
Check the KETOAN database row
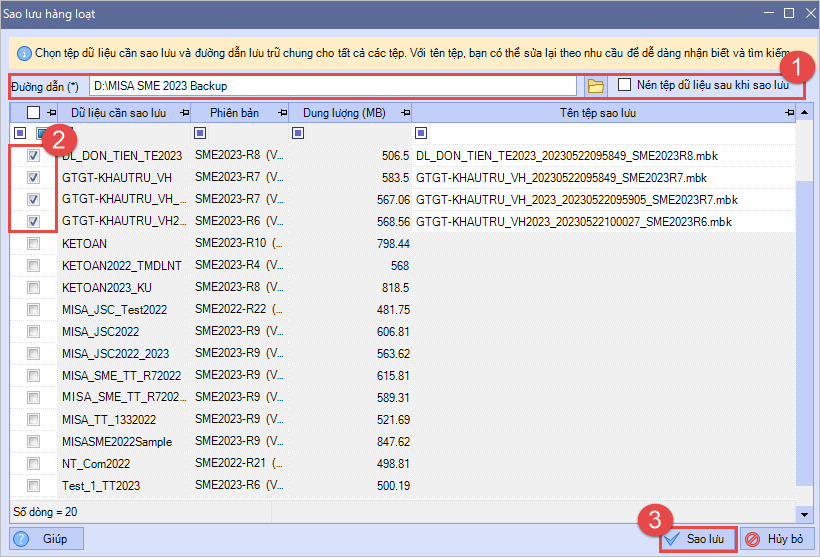coord(34,243)
